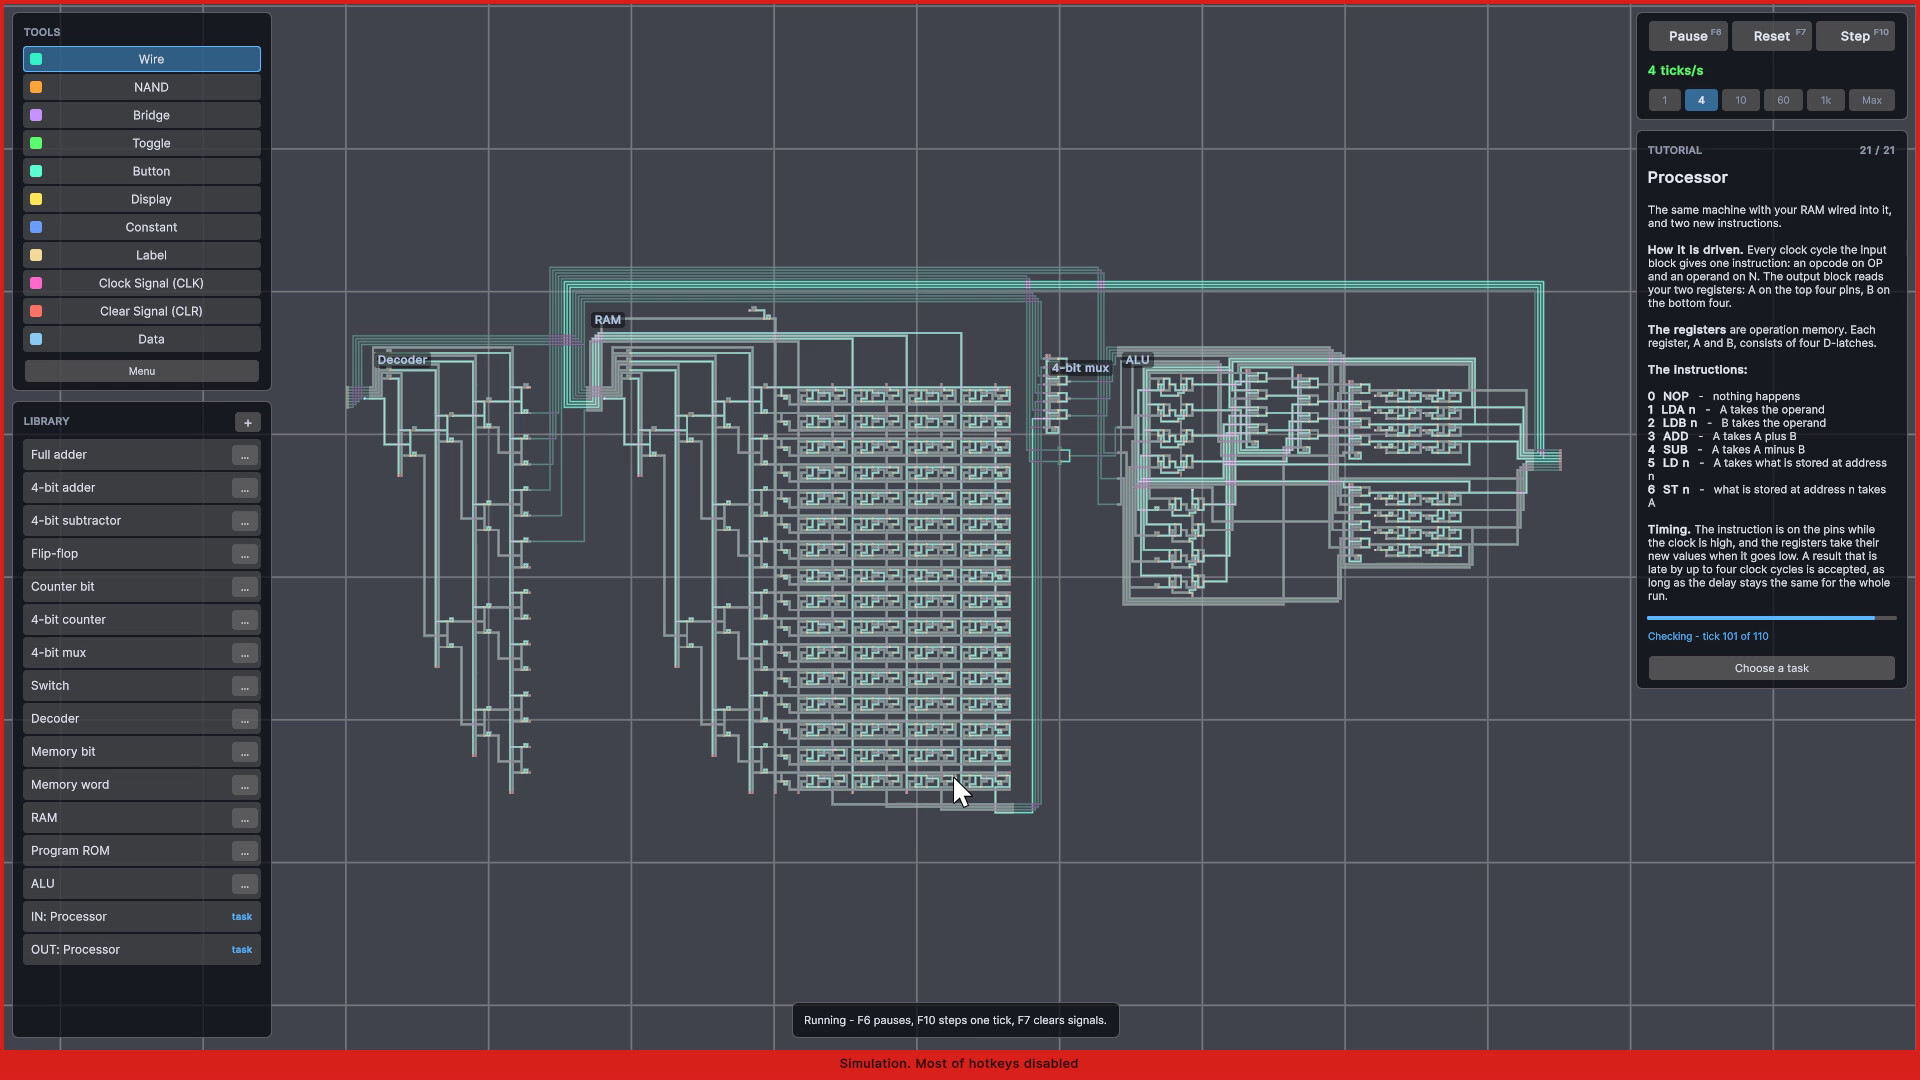Open options for ALU library item
Image resolution: width=1920 pixels, height=1080 pixels.
(x=244, y=884)
